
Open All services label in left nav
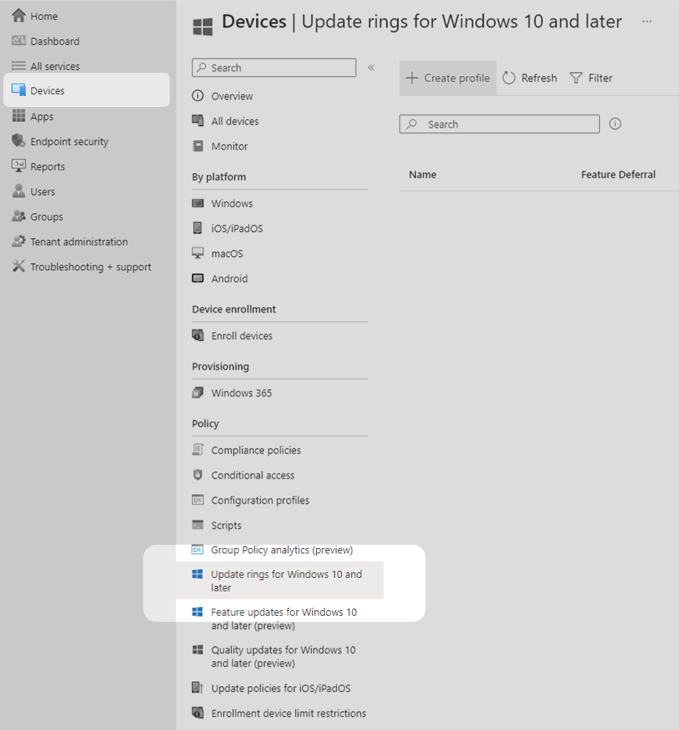click(x=55, y=66)
